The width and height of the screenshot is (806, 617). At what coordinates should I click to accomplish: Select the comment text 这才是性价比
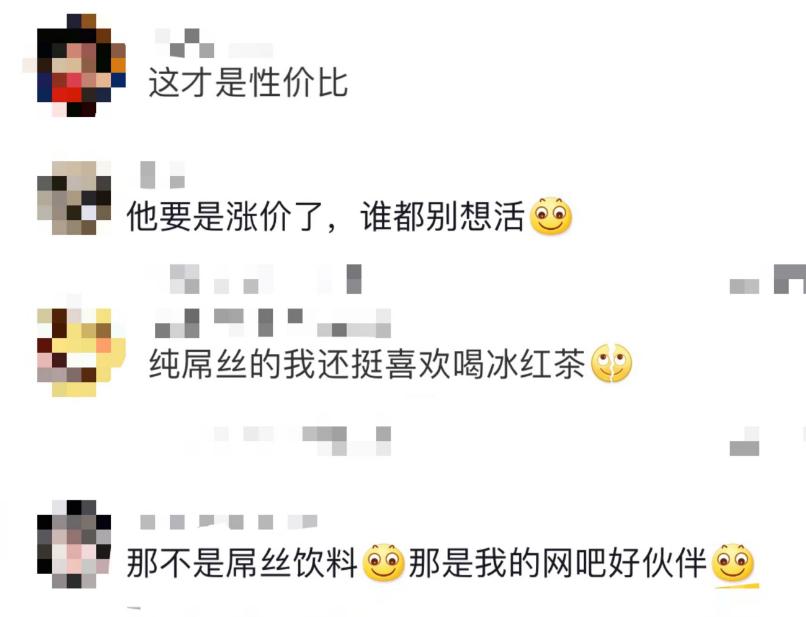tap(248, 83)
